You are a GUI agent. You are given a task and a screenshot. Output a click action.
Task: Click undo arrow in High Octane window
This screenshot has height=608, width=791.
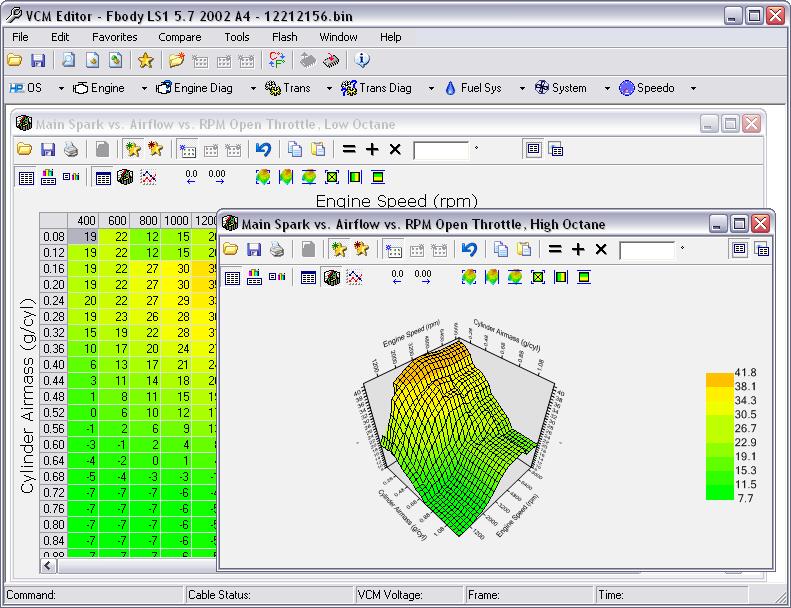click(x=468, y=249)
